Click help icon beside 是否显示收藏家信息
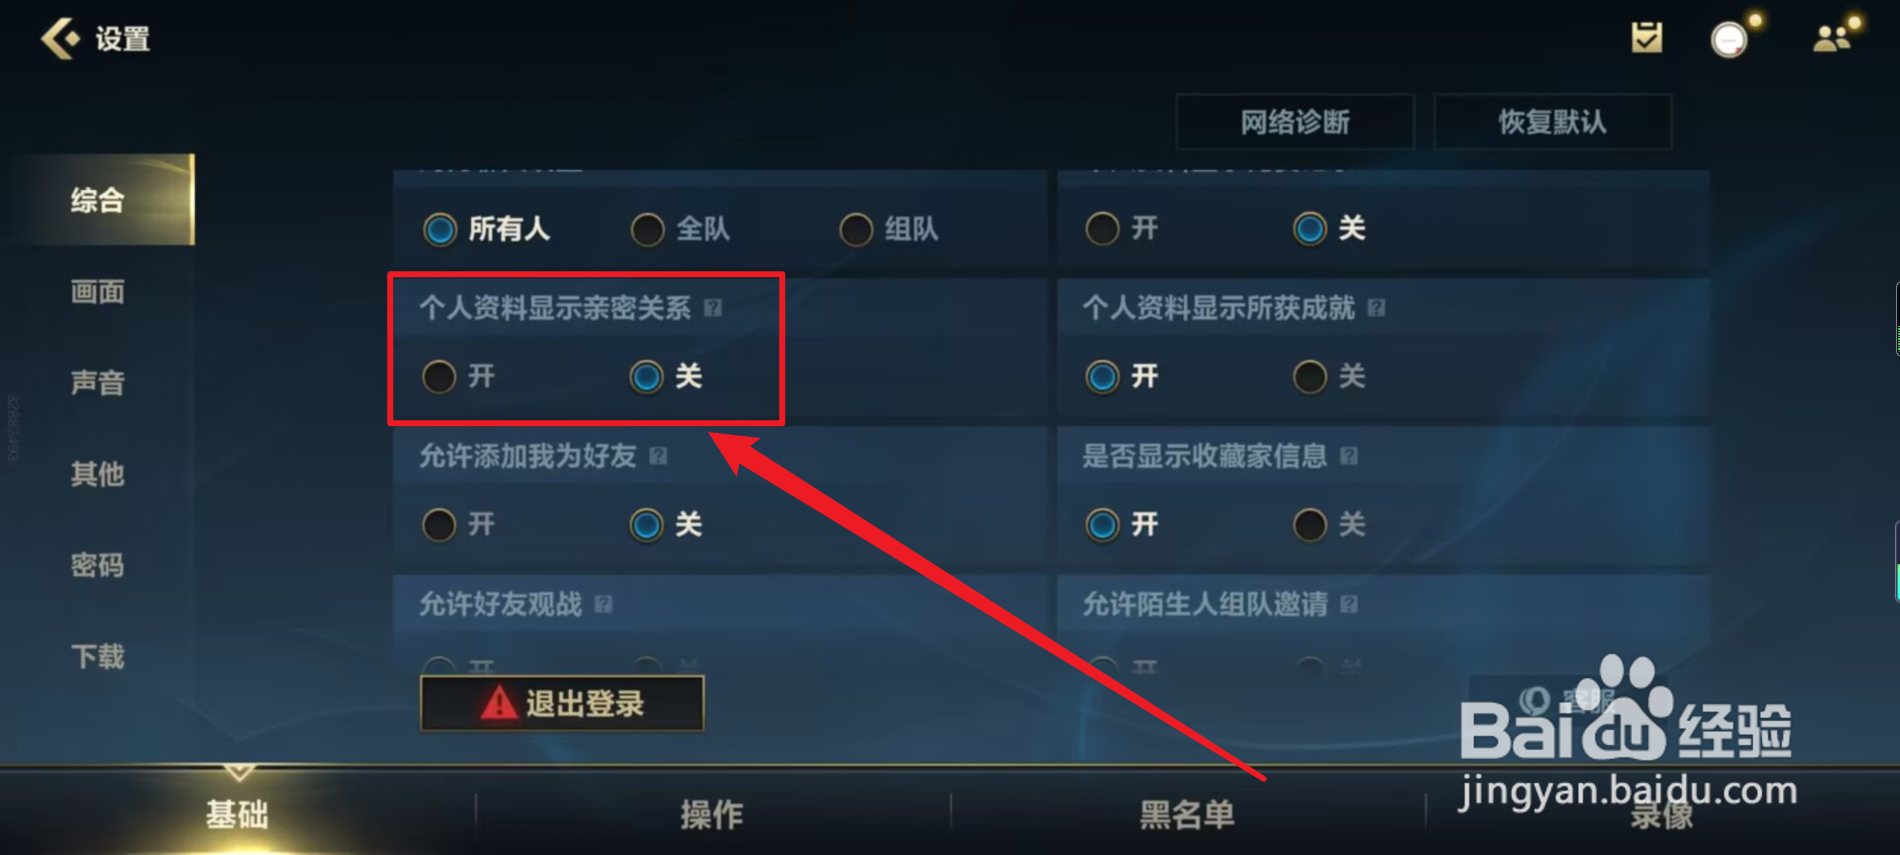The image size is (1900, 855). pos(1349,456)
